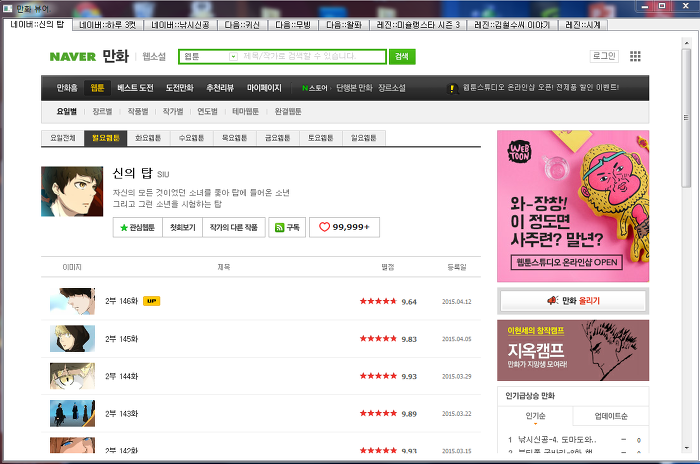Select the 작가별 sub-menu
The width and height of the screenshot is (700, 464).
tap(173, 111)
